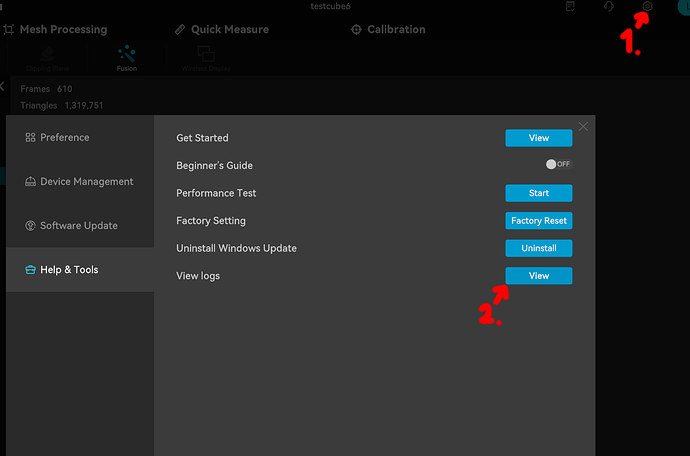This screenshot has width=690, height=456.
Task: Click View next to Get Started
Action: click(x=539, y=138)
